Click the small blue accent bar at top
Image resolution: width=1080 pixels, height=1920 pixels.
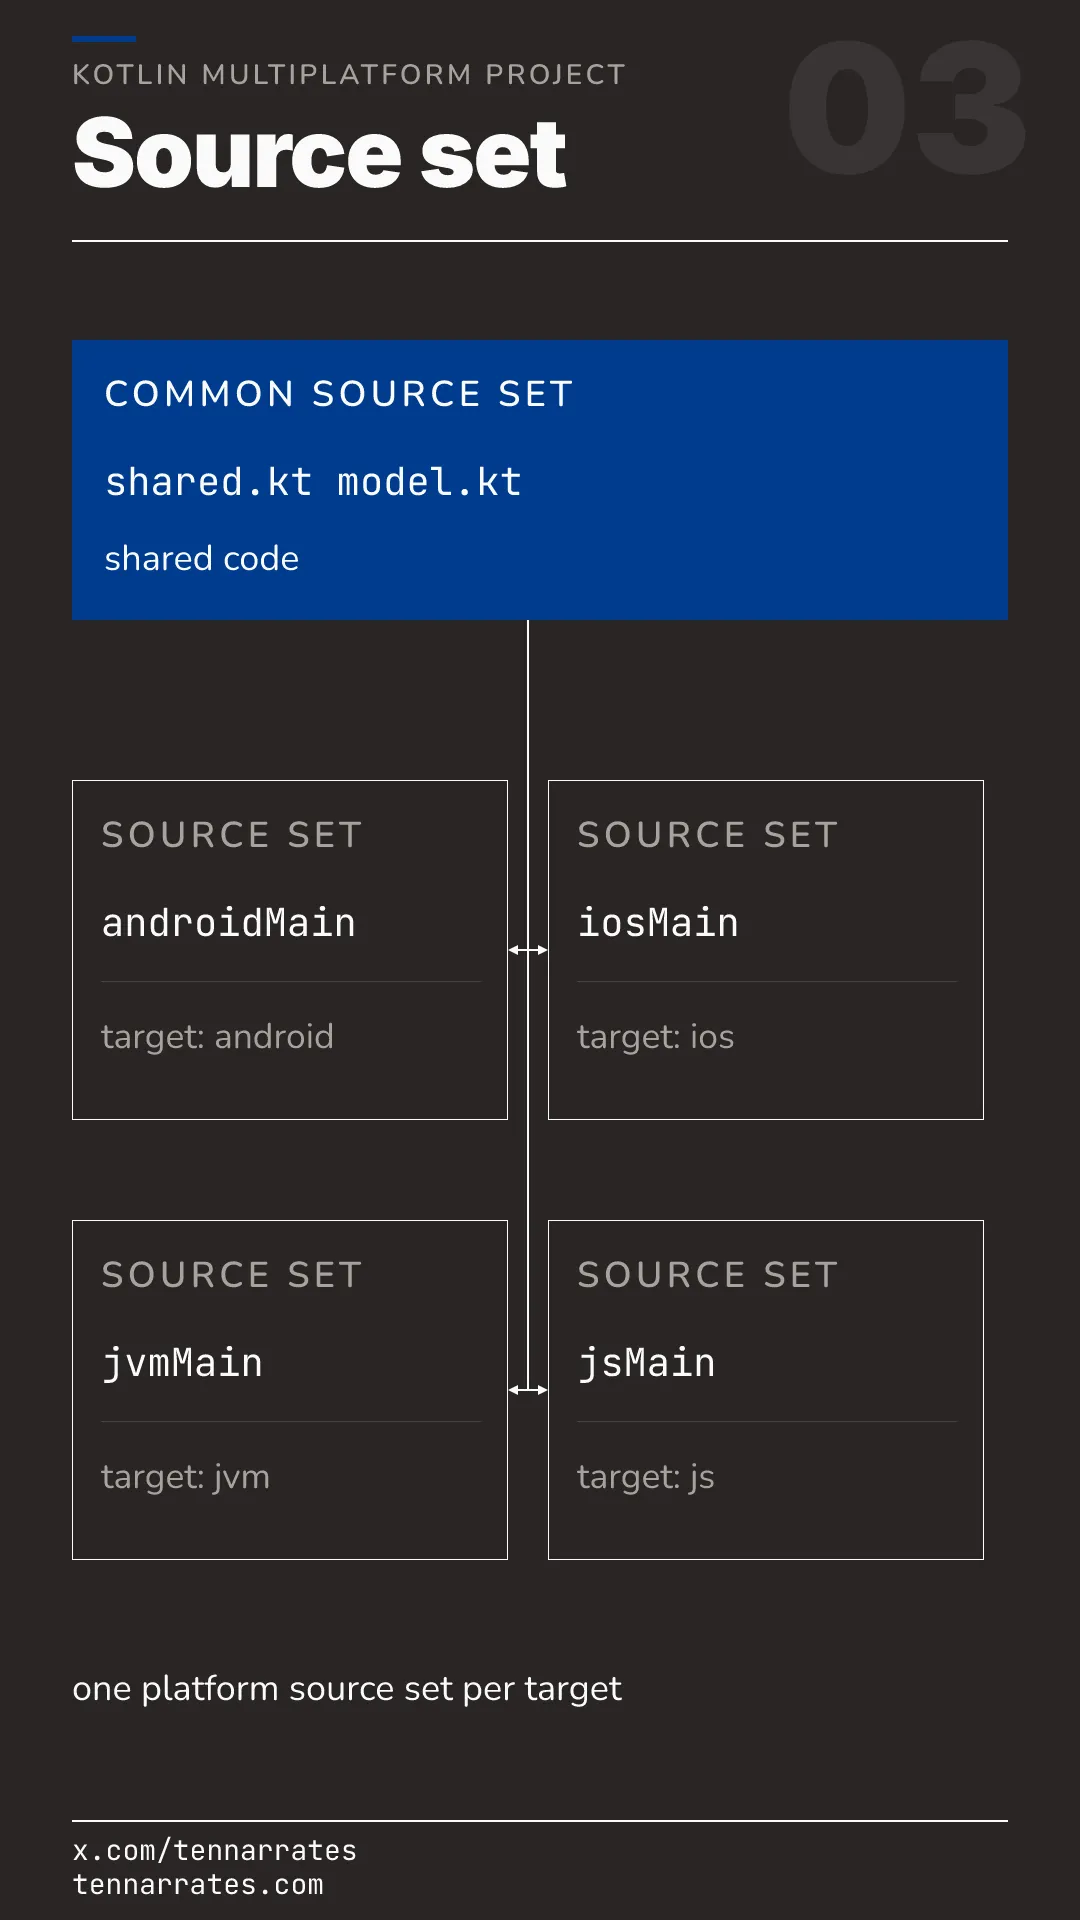104,39
